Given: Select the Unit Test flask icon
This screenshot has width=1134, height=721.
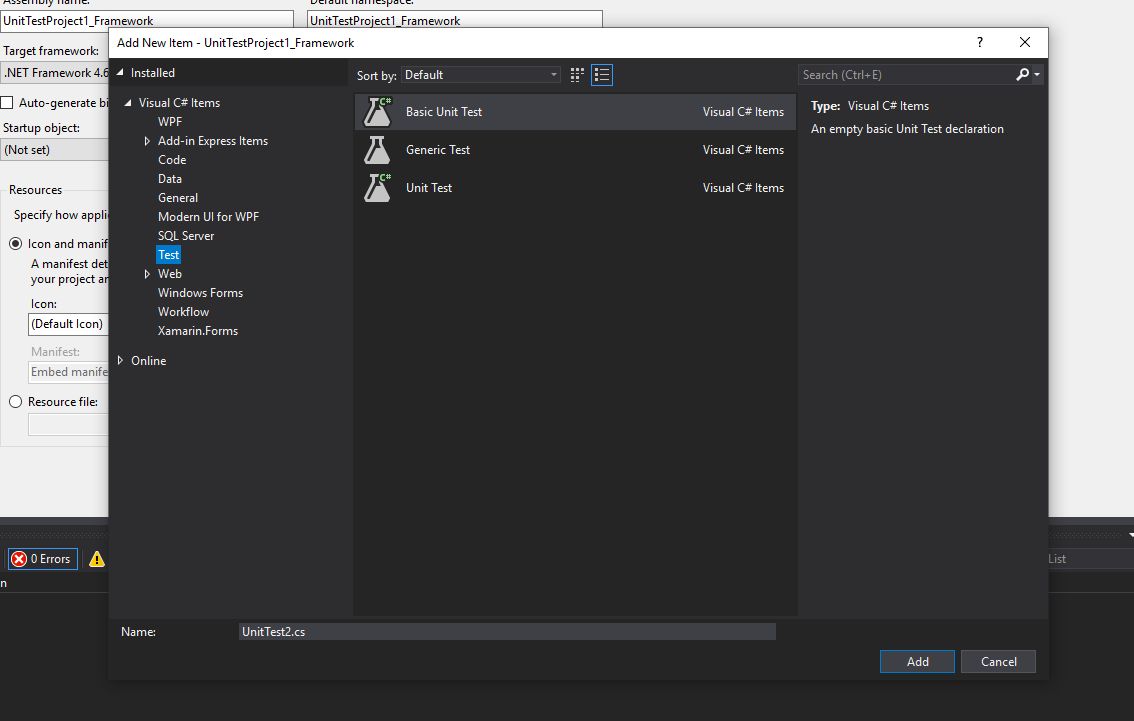Looking at the screenshot, I should click(x=378, y=187).
